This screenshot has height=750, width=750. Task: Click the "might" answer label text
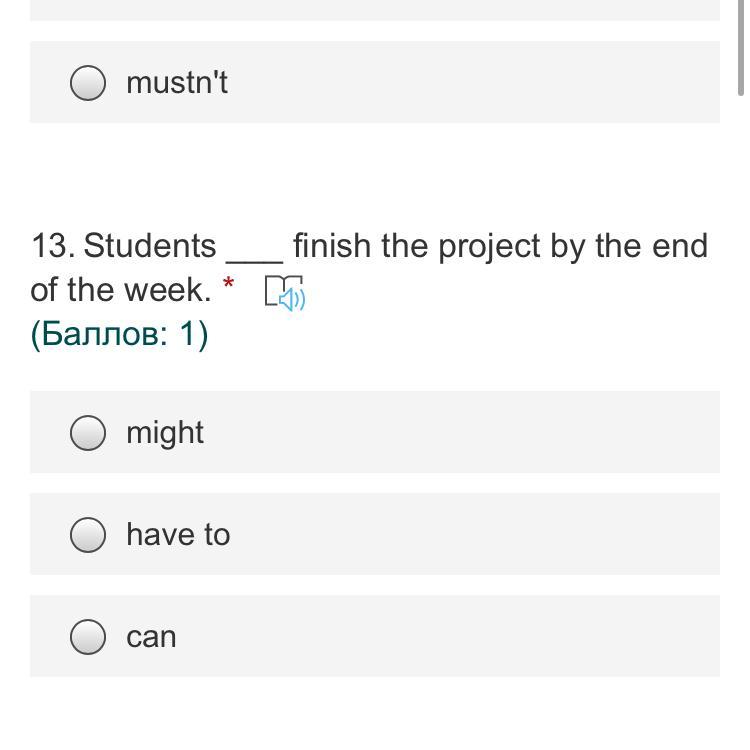(x=165, y=433)
